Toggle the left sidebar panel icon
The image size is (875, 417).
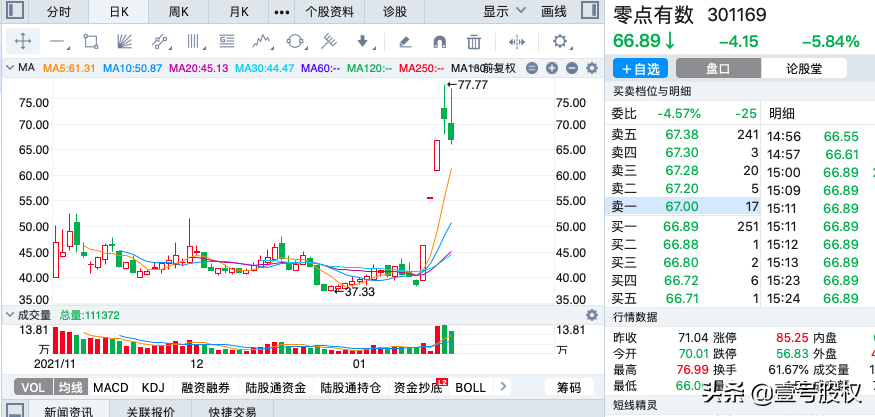tap(15, 11)
